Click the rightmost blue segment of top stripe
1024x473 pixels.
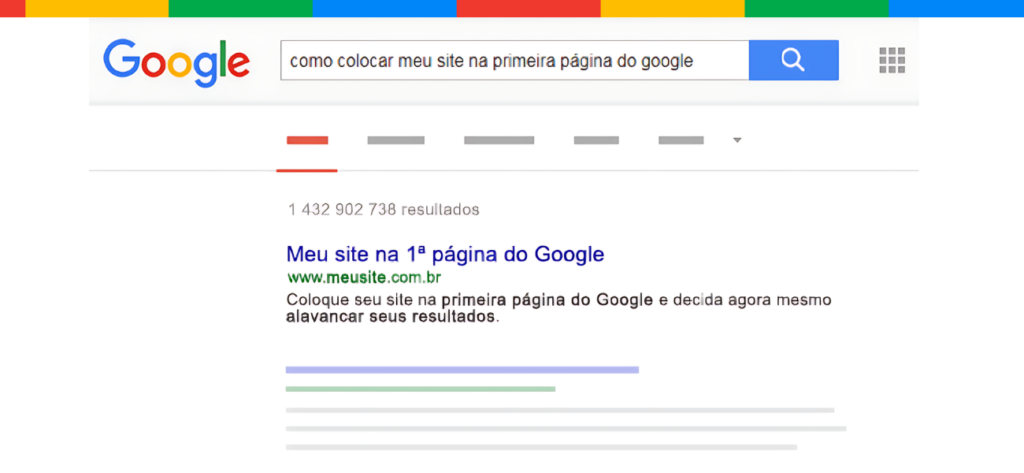pos(956,8)
